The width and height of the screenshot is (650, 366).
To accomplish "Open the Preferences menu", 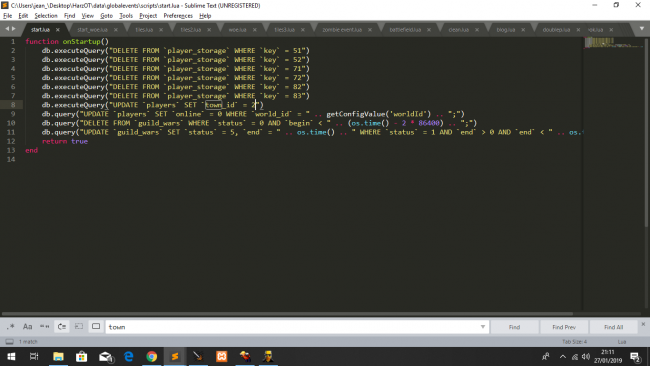I will (178, 16).
